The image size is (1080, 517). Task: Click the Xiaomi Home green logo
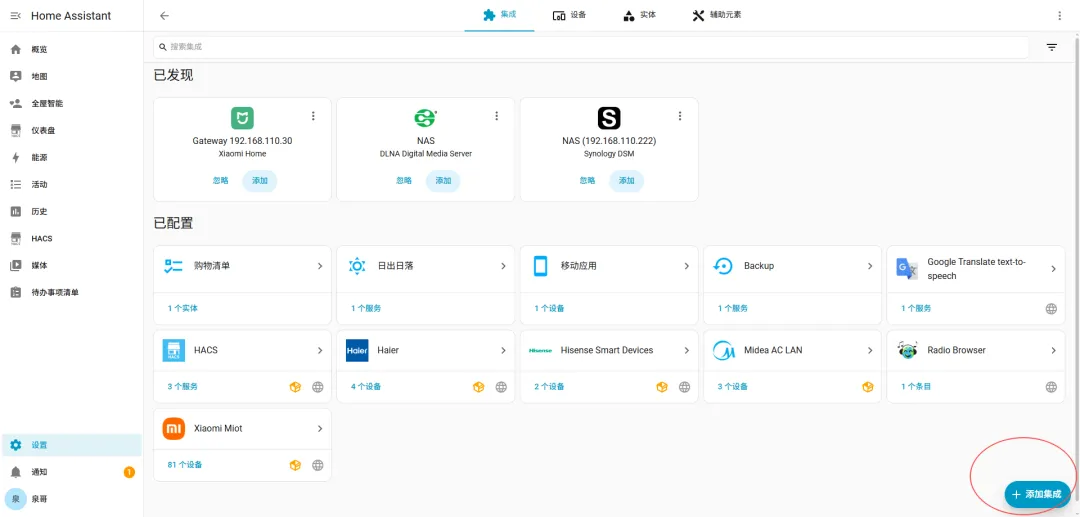(242, 118)
